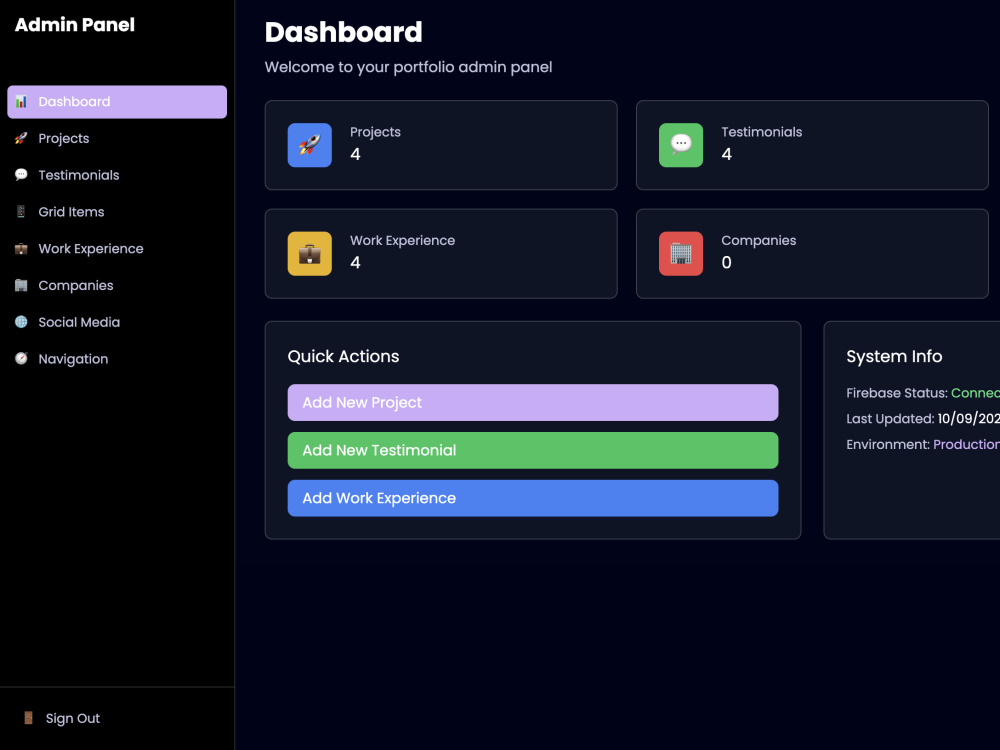Click the building icon beside Companies in sidebar

[x=21, y=285]
